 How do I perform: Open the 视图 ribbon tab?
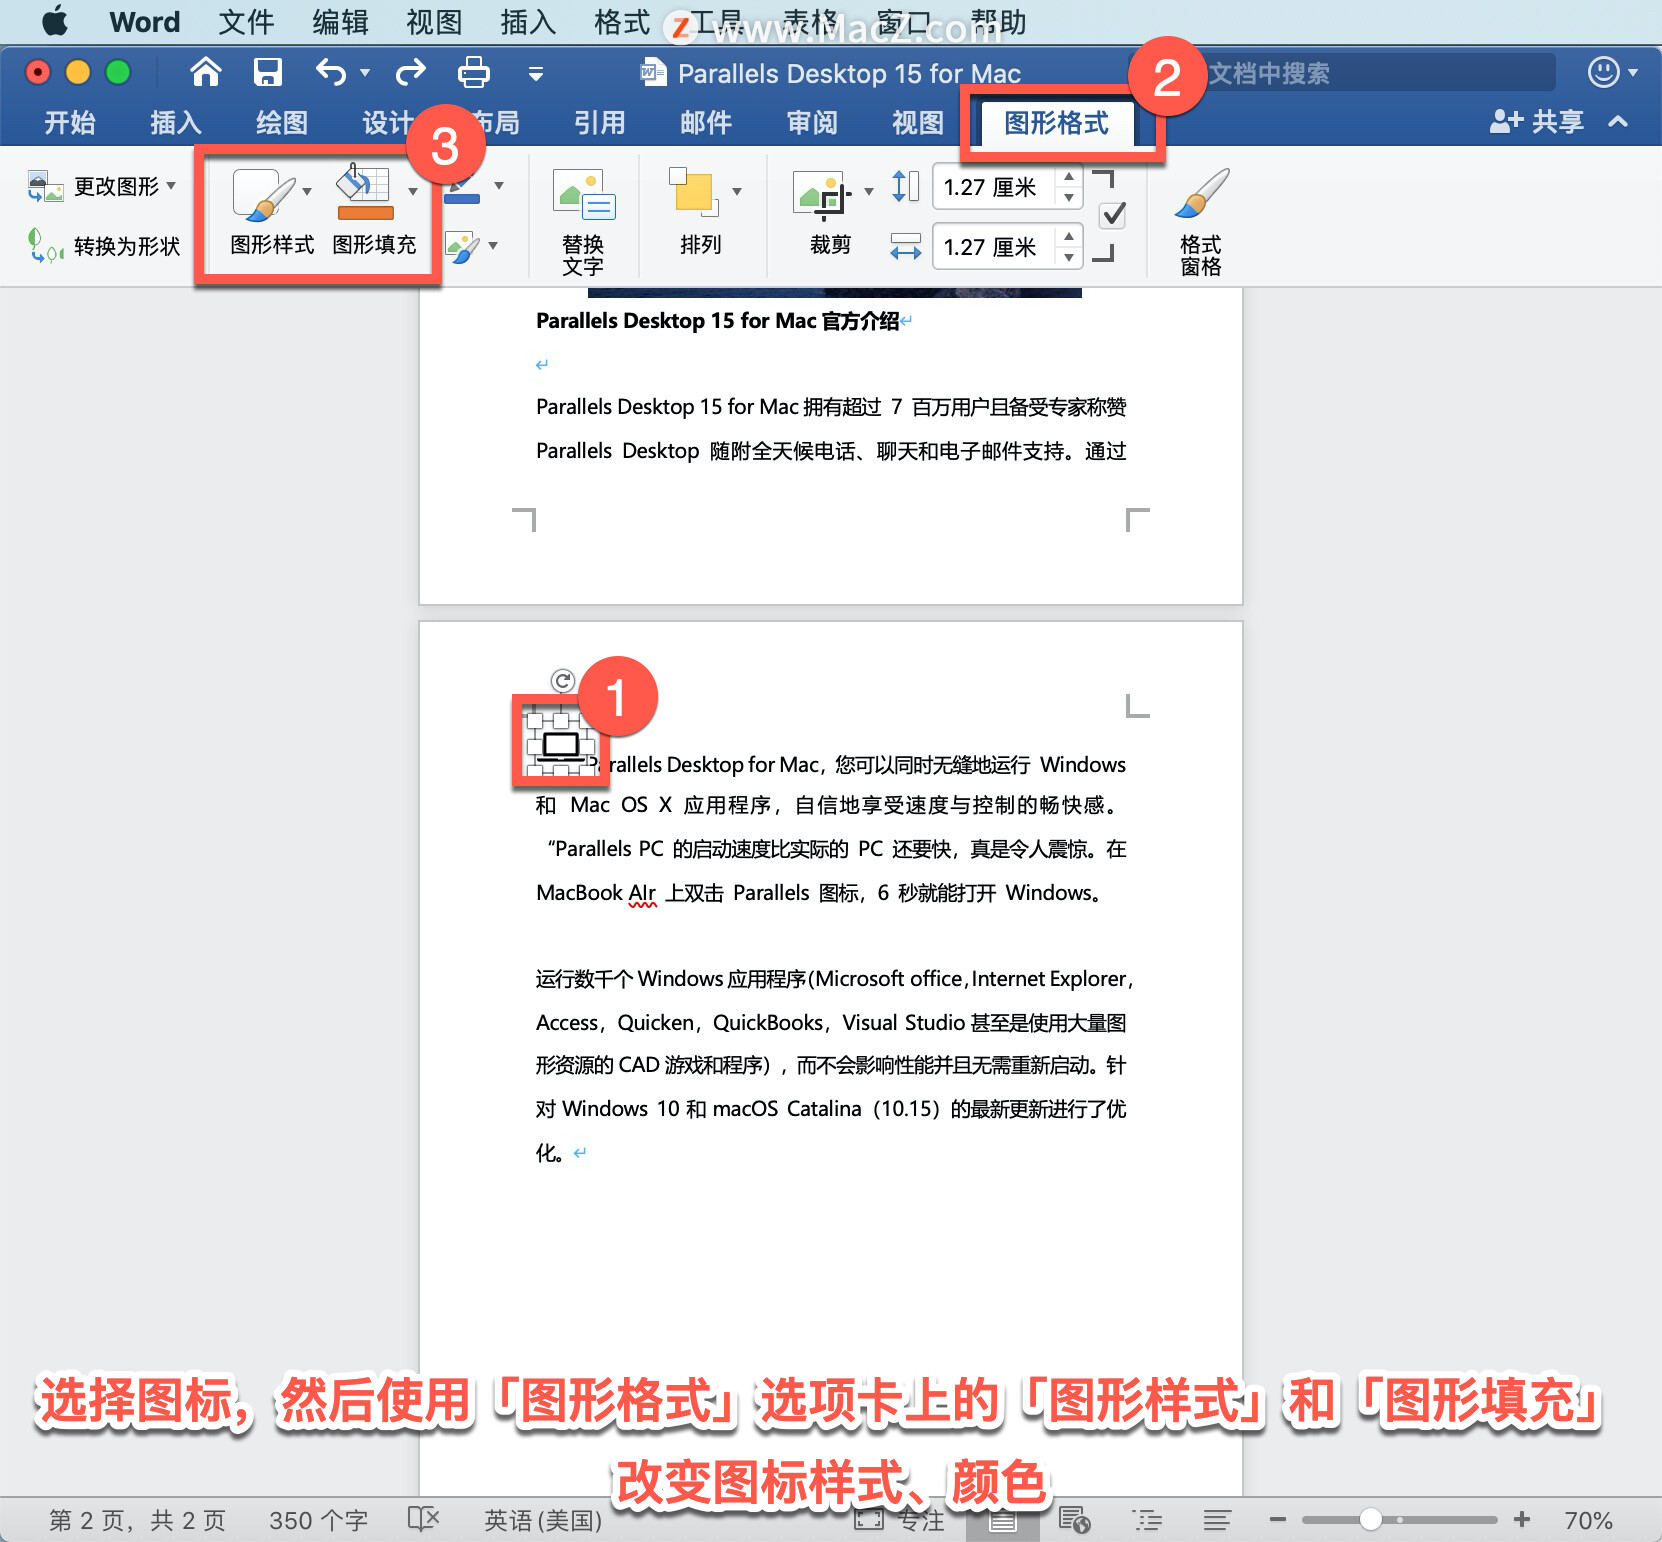pyautogui.click(x=918, y=122)
